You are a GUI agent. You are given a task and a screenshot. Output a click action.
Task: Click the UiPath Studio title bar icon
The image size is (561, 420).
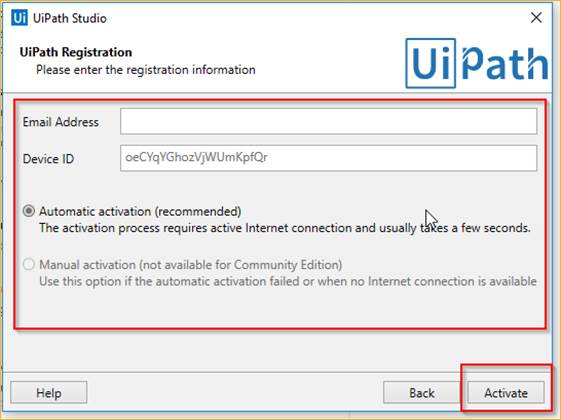[19, 18]
